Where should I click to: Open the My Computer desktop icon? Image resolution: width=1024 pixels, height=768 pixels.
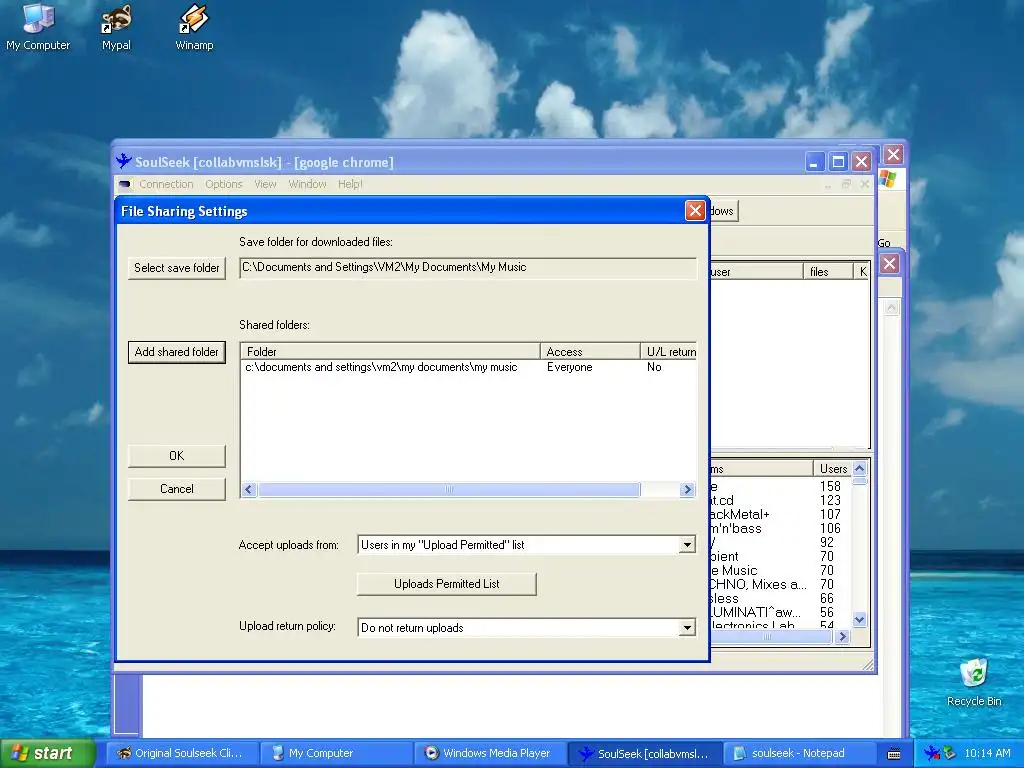pyautogui.click(x=38, y=27)
